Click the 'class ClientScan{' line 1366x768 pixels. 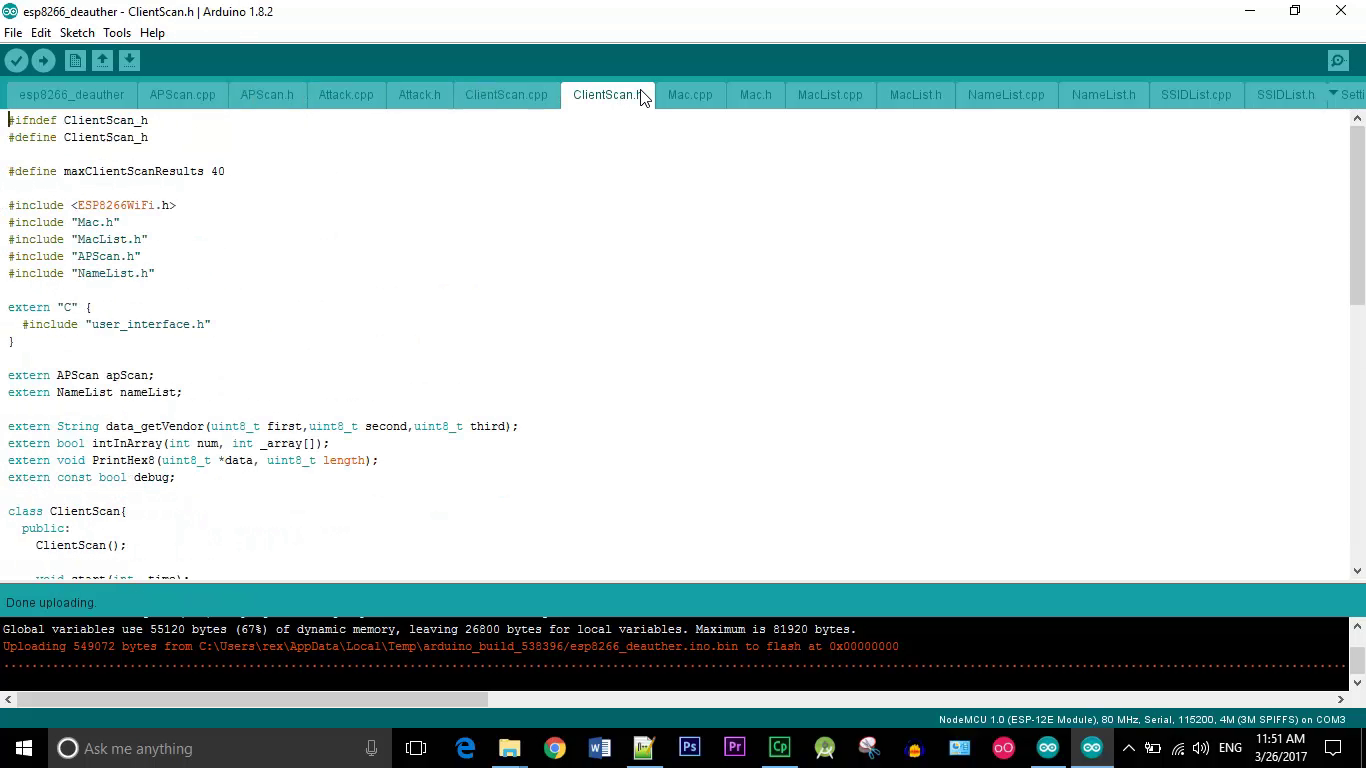point(67,511)
